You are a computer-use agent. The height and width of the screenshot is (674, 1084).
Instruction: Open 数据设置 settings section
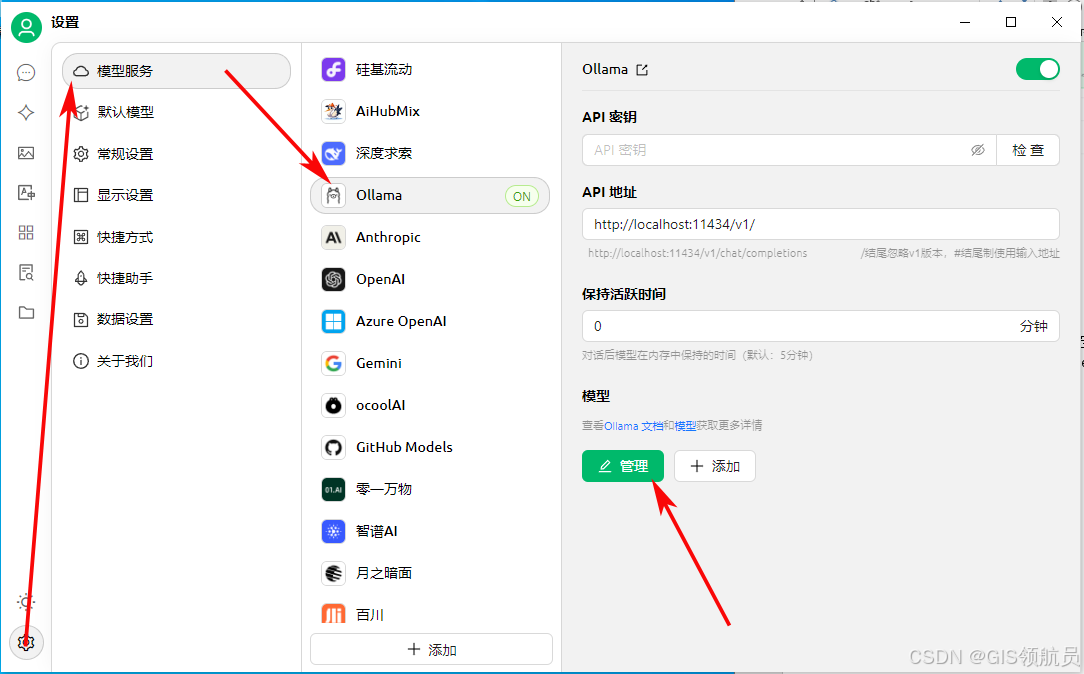[176, 319]
